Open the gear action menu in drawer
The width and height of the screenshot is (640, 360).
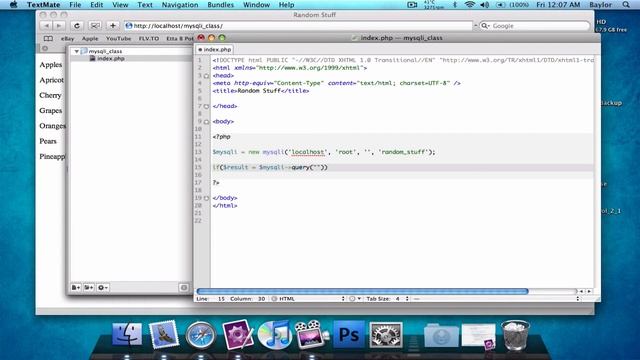click(103, 288)
